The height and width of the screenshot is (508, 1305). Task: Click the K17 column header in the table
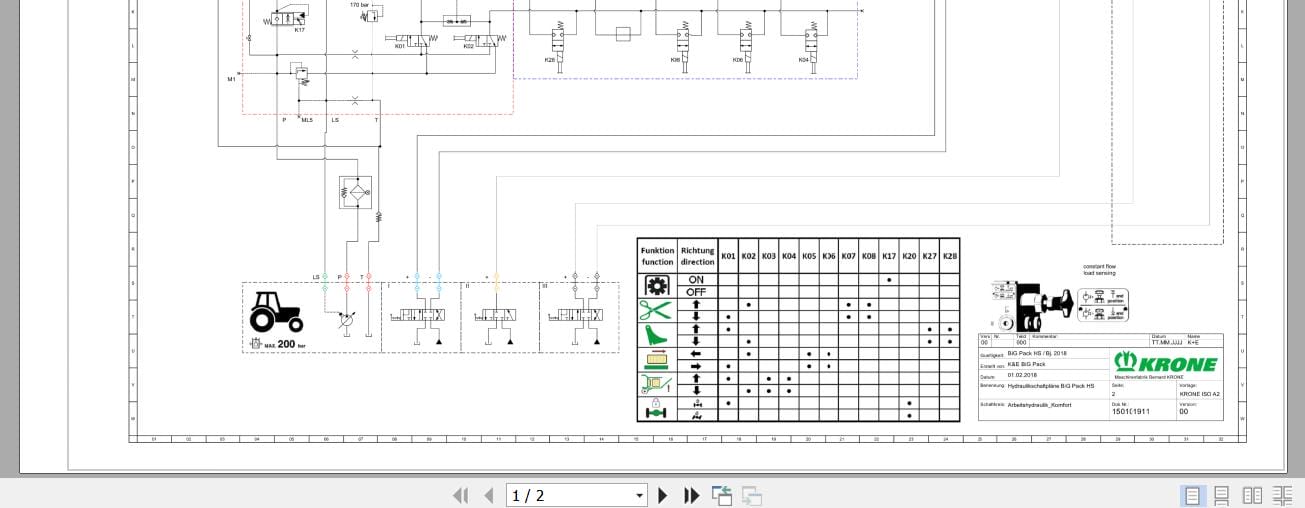888,256
